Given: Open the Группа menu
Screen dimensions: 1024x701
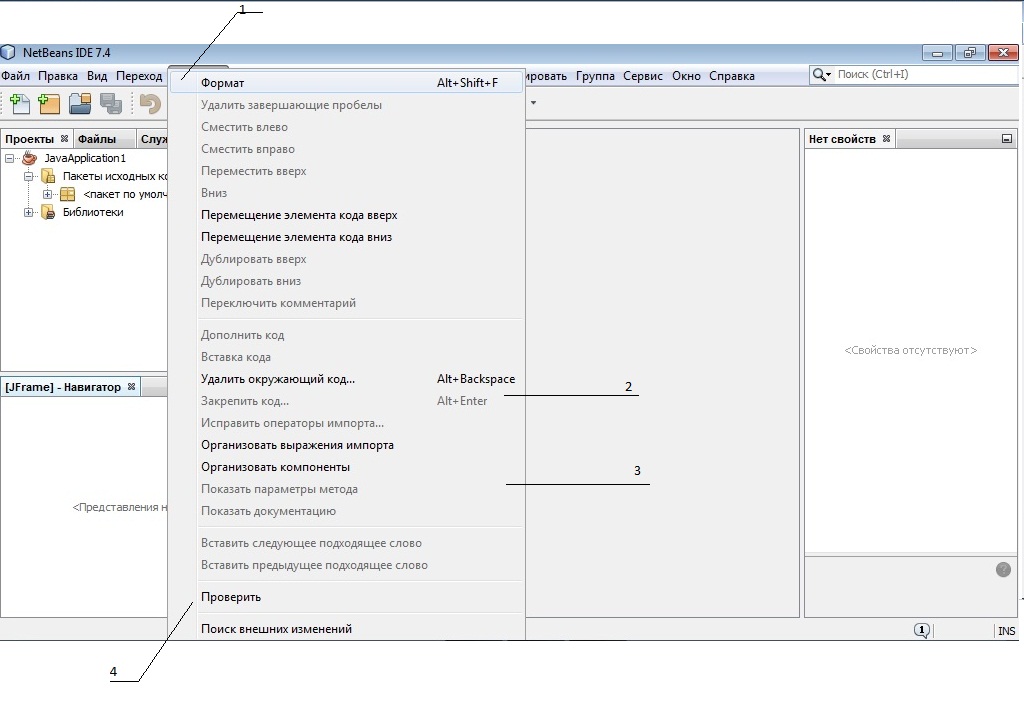Looking at the screenshot, I should [x=595, y=76].
